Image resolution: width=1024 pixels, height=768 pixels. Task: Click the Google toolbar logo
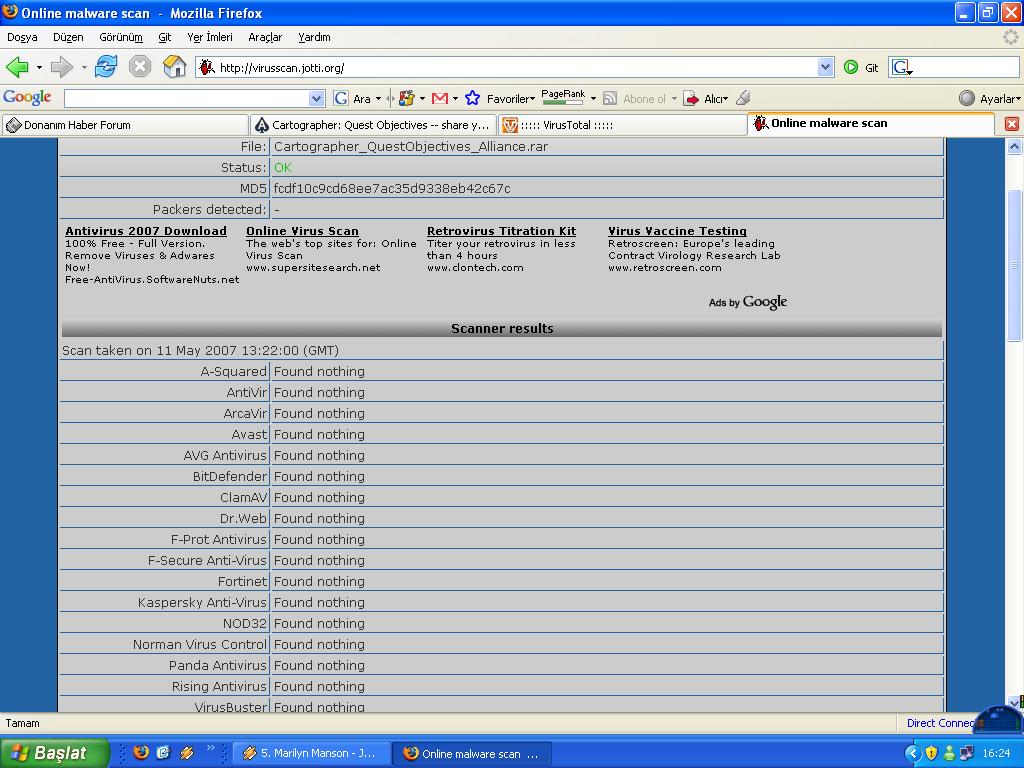(27, 97)
